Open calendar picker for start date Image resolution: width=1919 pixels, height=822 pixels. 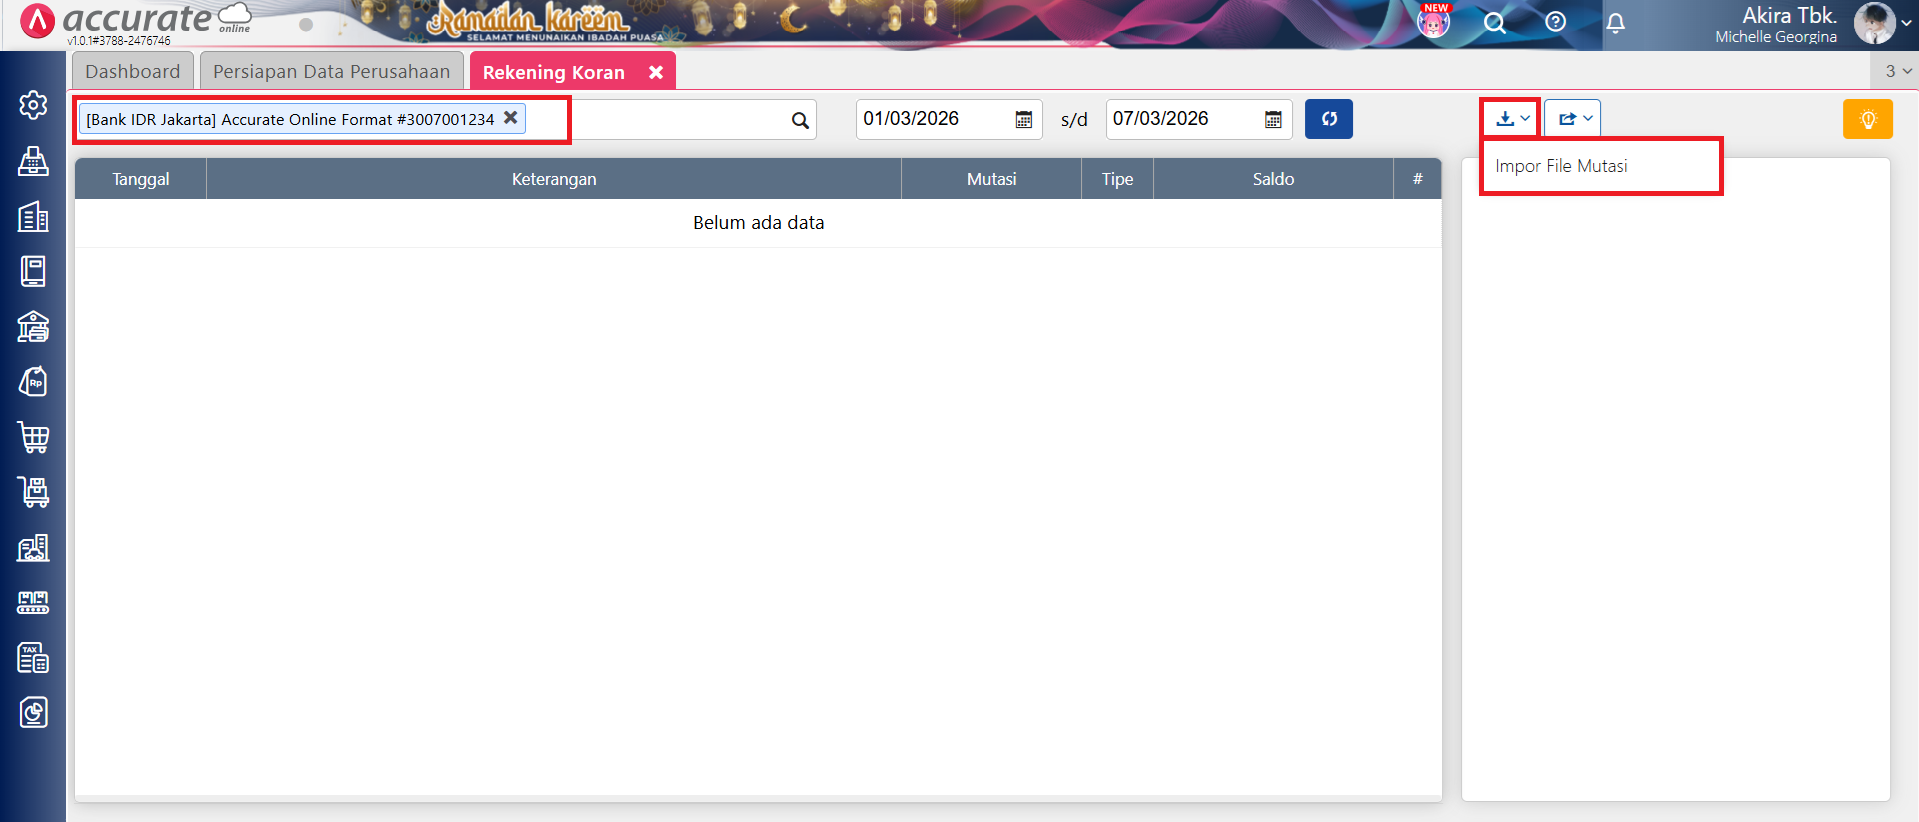pyautogui.click(x=1023, y=120)
